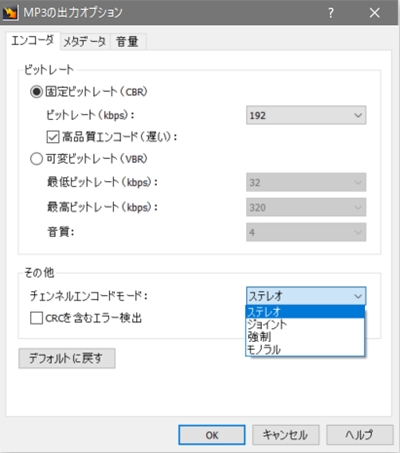This screenshot has width=400, height=453.
Task: Select 固定ビットレート (CBR) radio button
Action: point(36,91)
